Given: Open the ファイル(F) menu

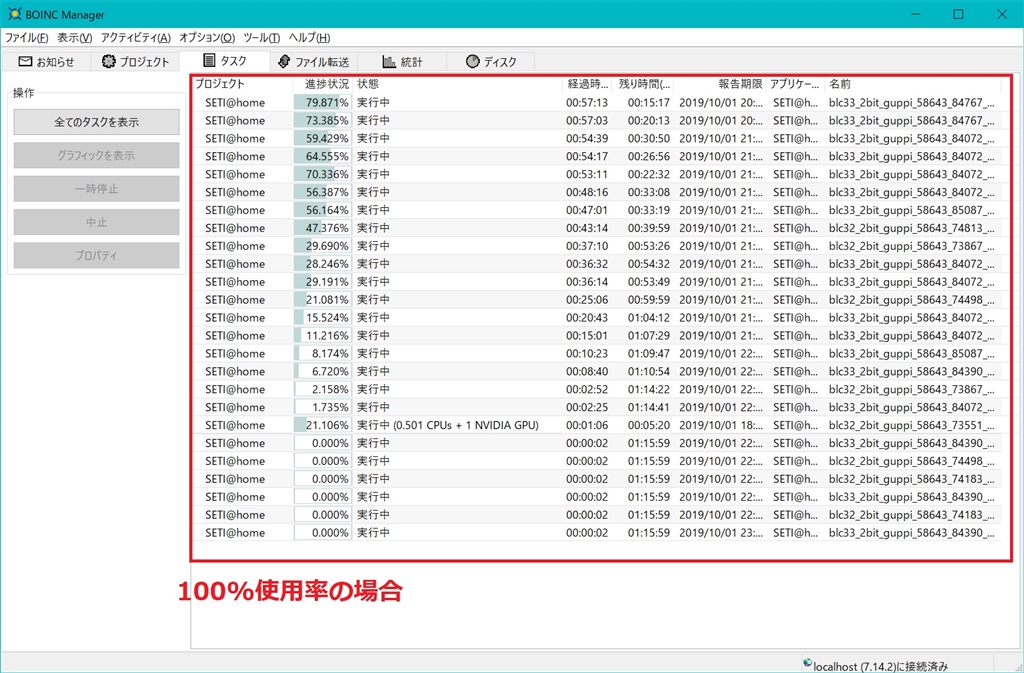Looking at the screenshot, I should tap(27, 38).
